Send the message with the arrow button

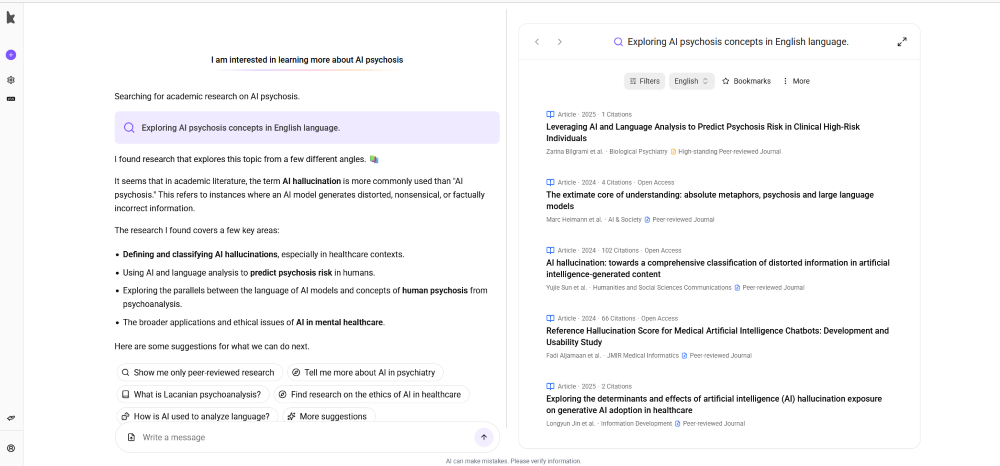coord(483,437)
